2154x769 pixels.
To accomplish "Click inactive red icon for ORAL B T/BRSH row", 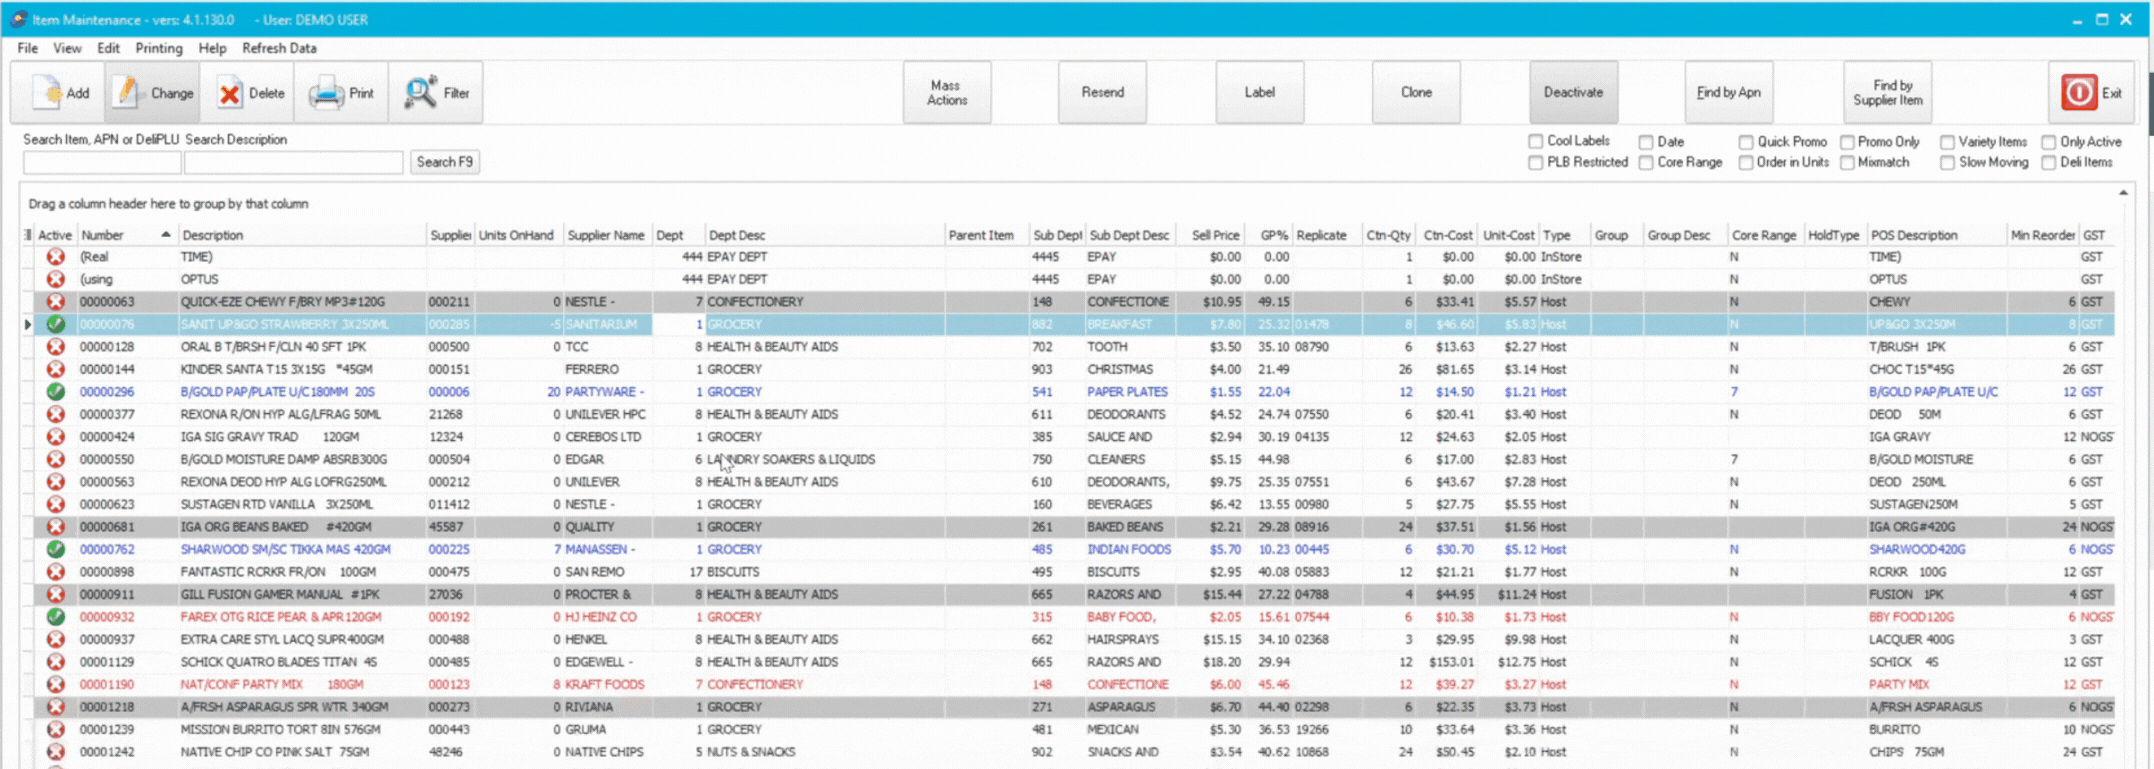I will click(56, 347).
